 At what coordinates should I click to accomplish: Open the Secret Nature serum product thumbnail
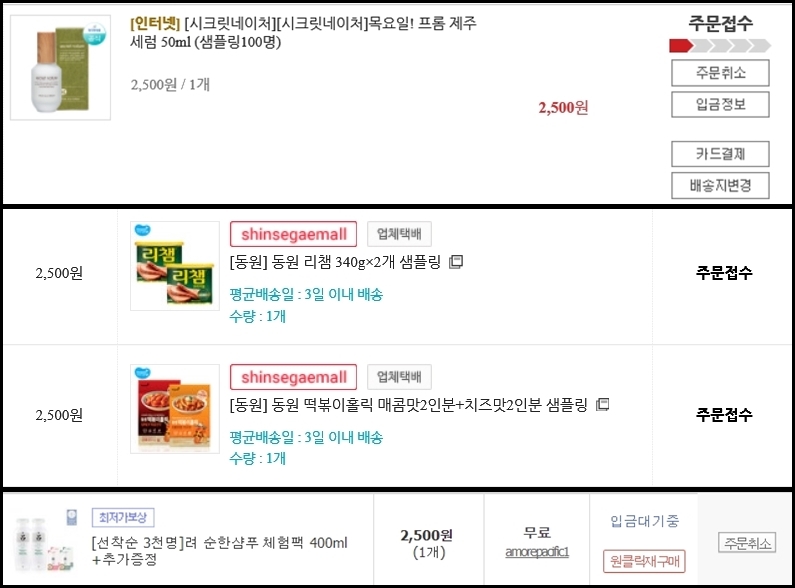click(x=60, y=67)
